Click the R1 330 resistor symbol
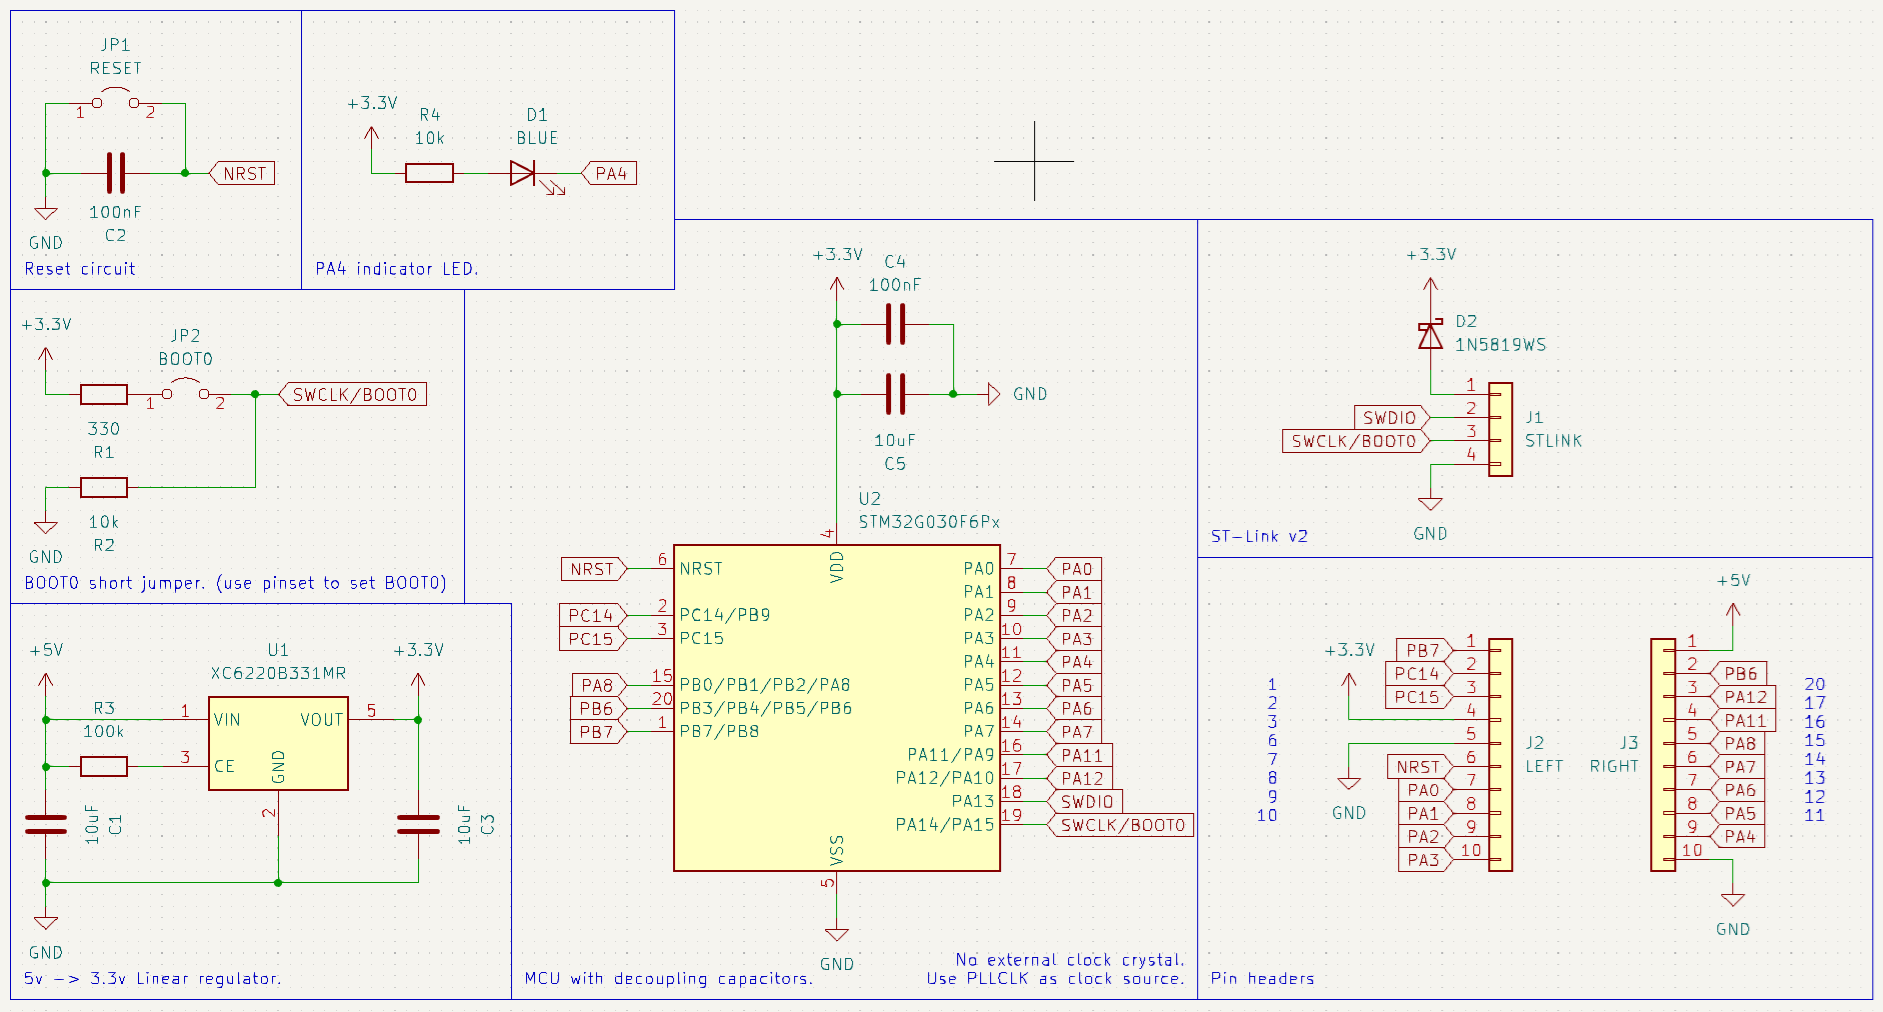 tap(104, 394)
